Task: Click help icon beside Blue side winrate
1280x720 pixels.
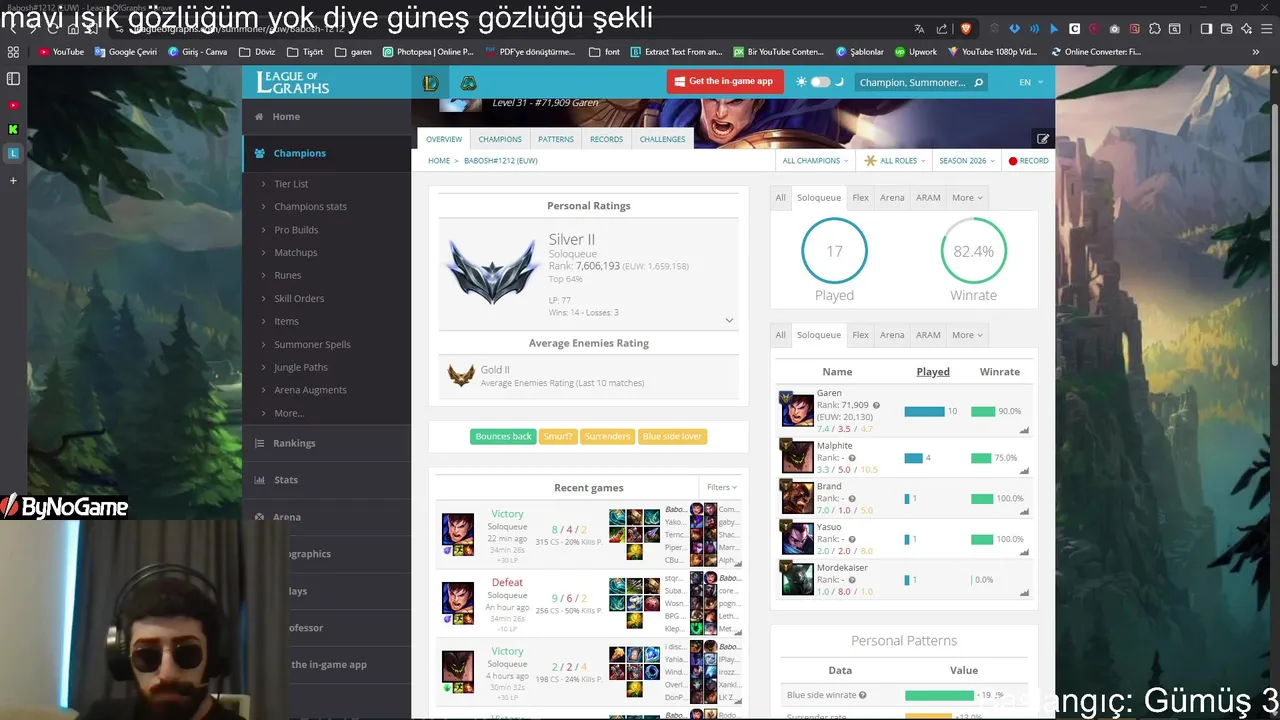Action: click(862, 695)
